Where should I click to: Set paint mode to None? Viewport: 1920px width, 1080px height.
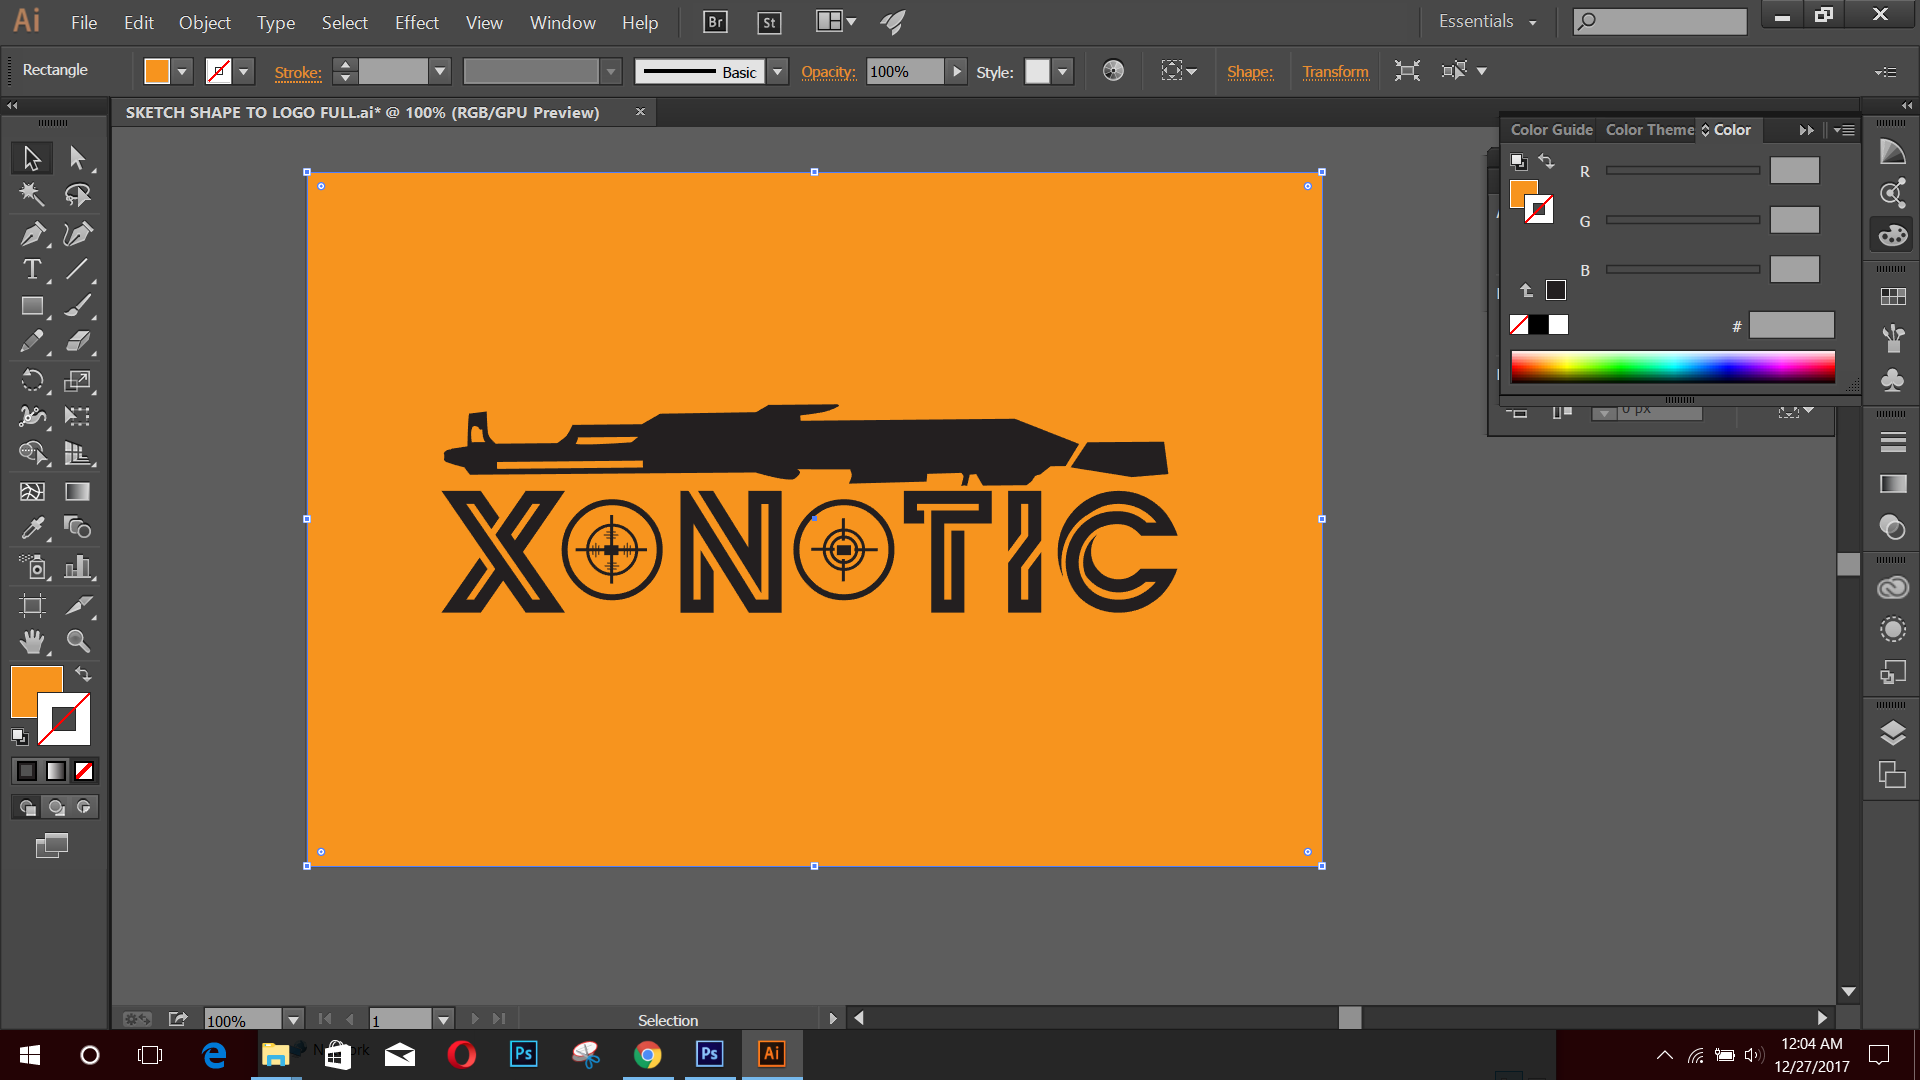(85, 771)
